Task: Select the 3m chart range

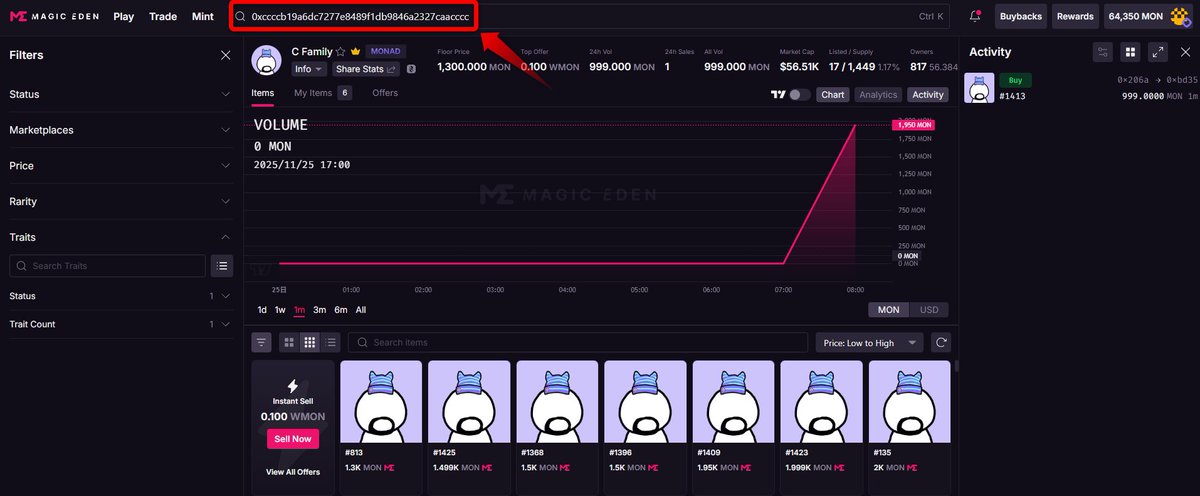Action: click(x=320, y=310)
